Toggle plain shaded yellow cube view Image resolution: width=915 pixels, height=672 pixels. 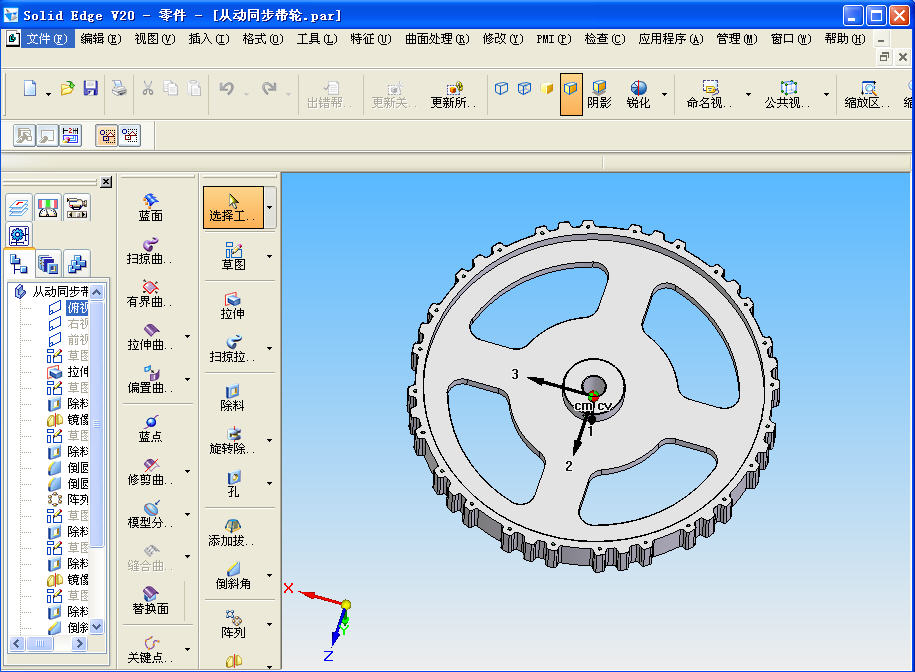click(x=547, y=89)
